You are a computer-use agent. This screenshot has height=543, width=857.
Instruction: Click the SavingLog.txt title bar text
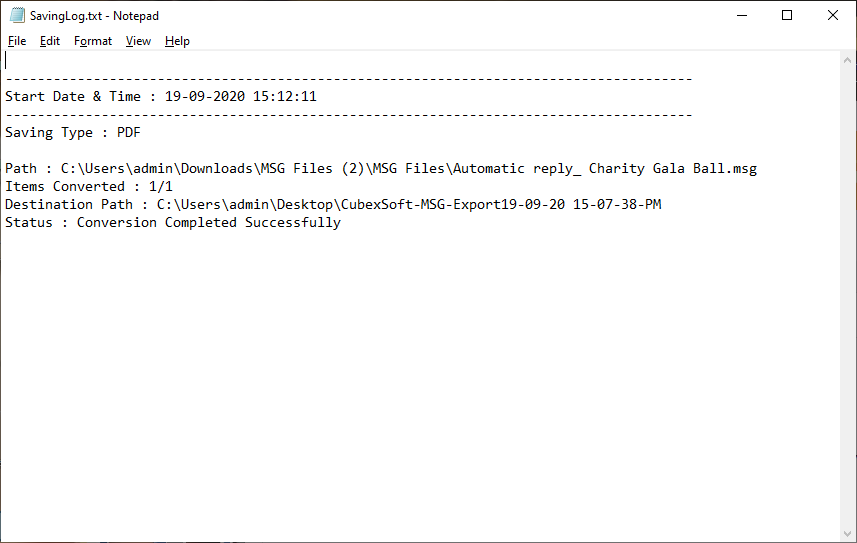(x=94, y=16)
